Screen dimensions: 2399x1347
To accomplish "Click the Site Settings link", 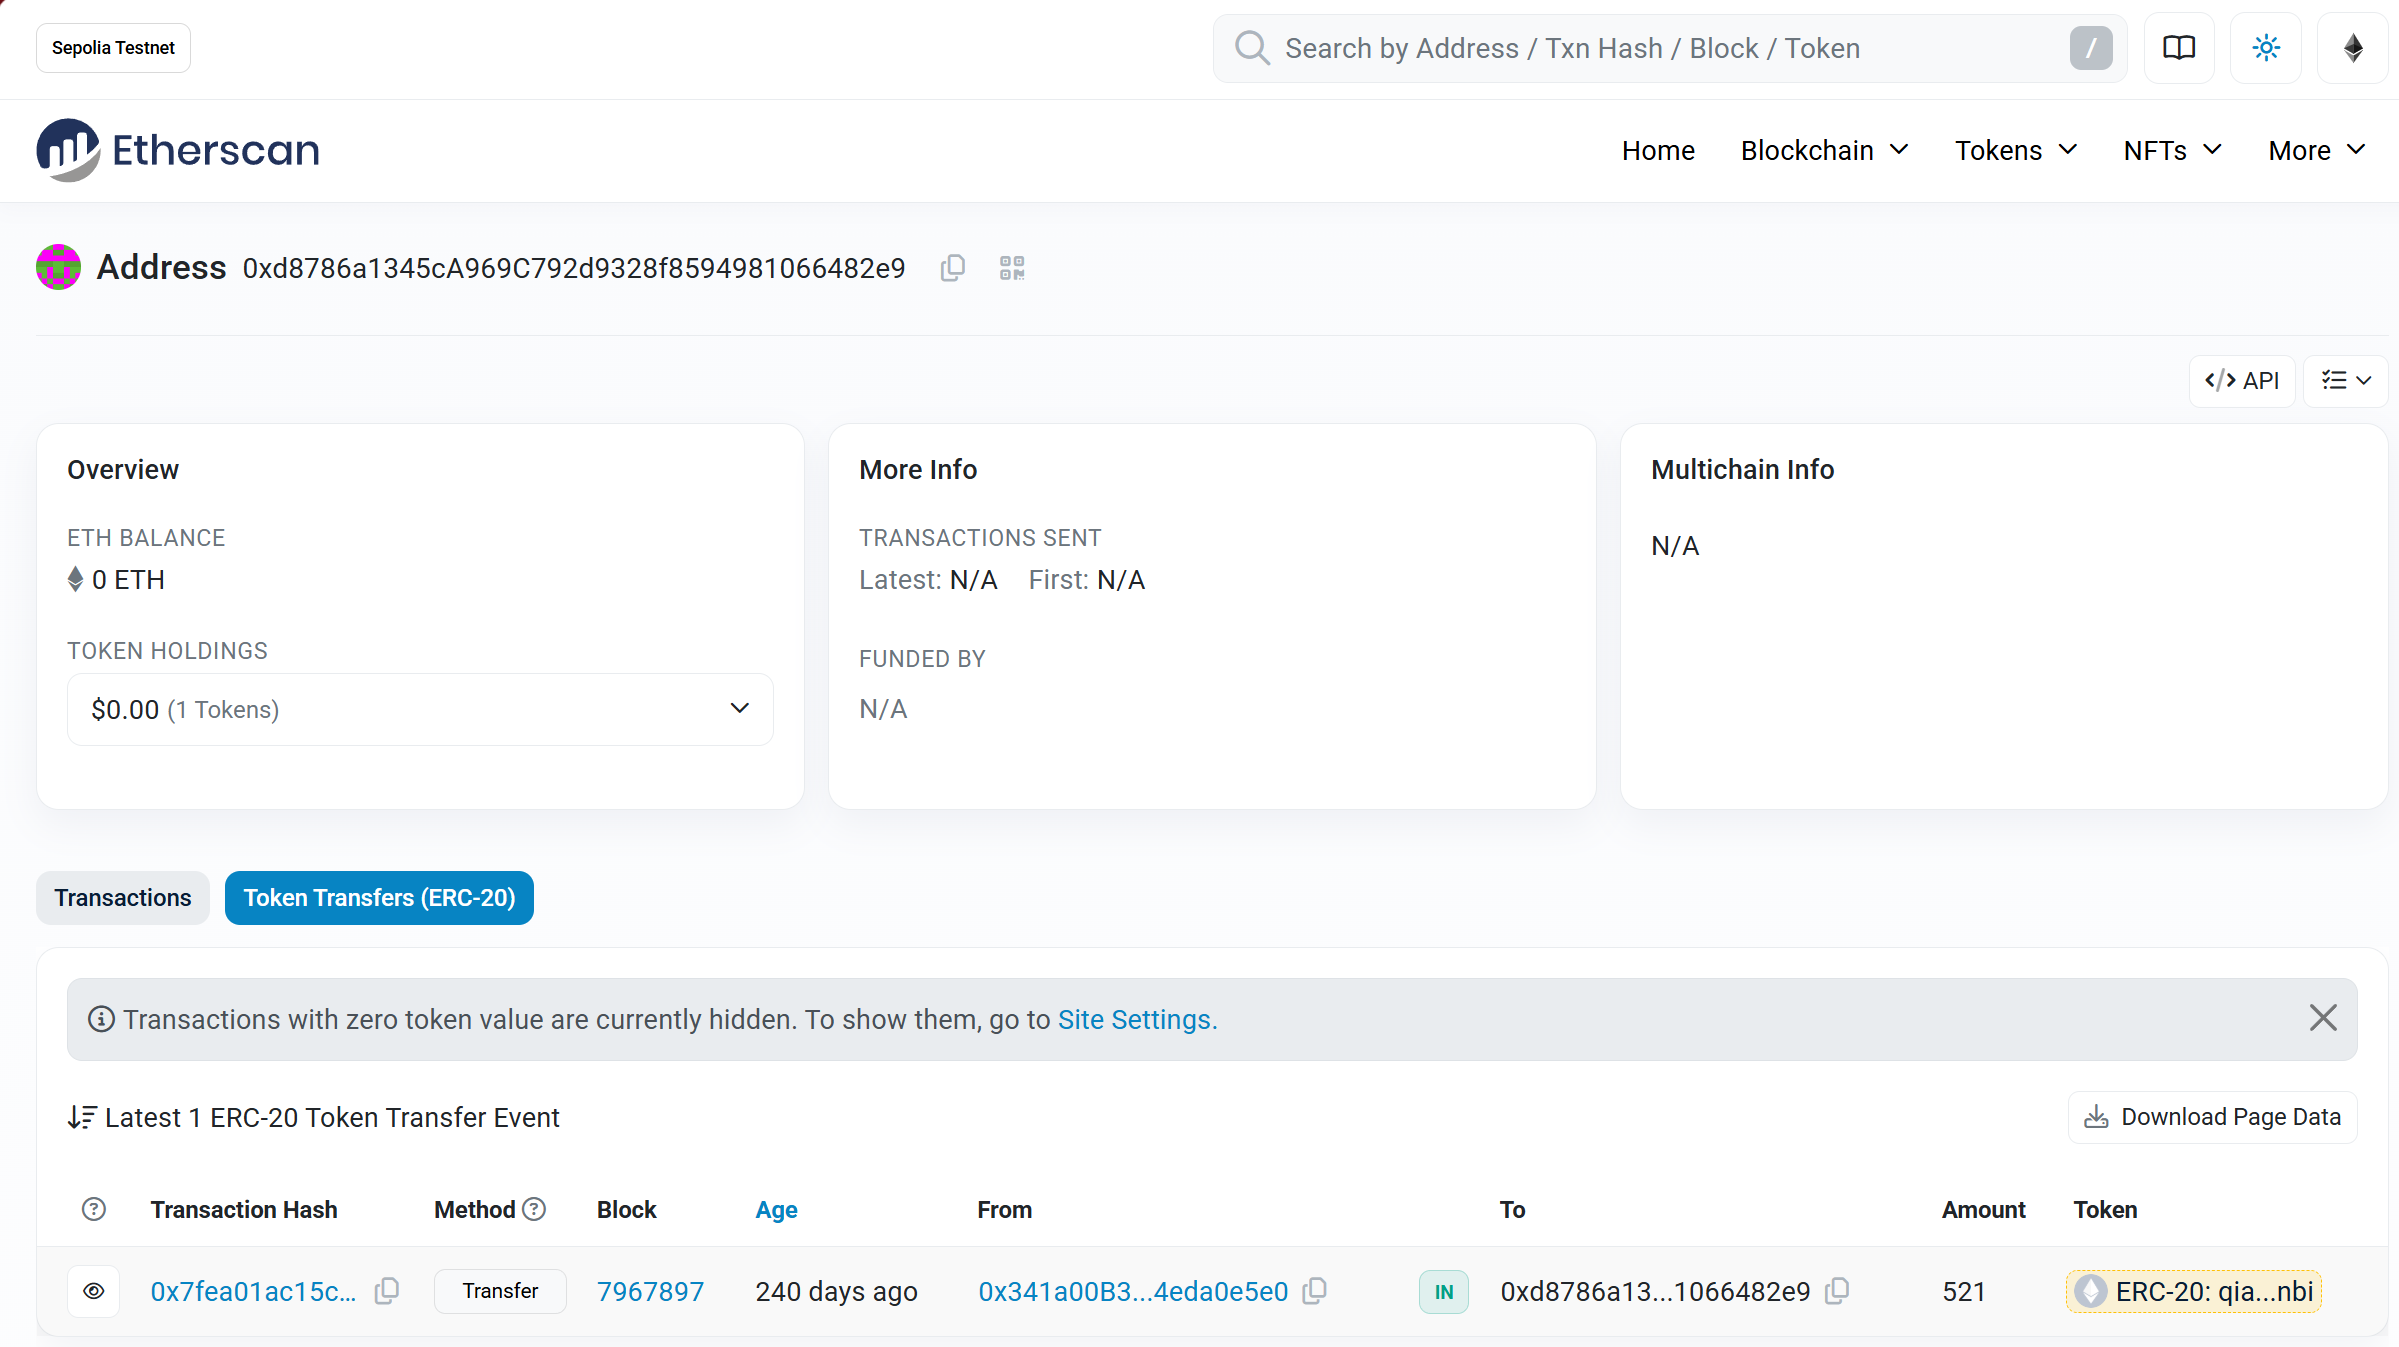I will point(1137,1019).
